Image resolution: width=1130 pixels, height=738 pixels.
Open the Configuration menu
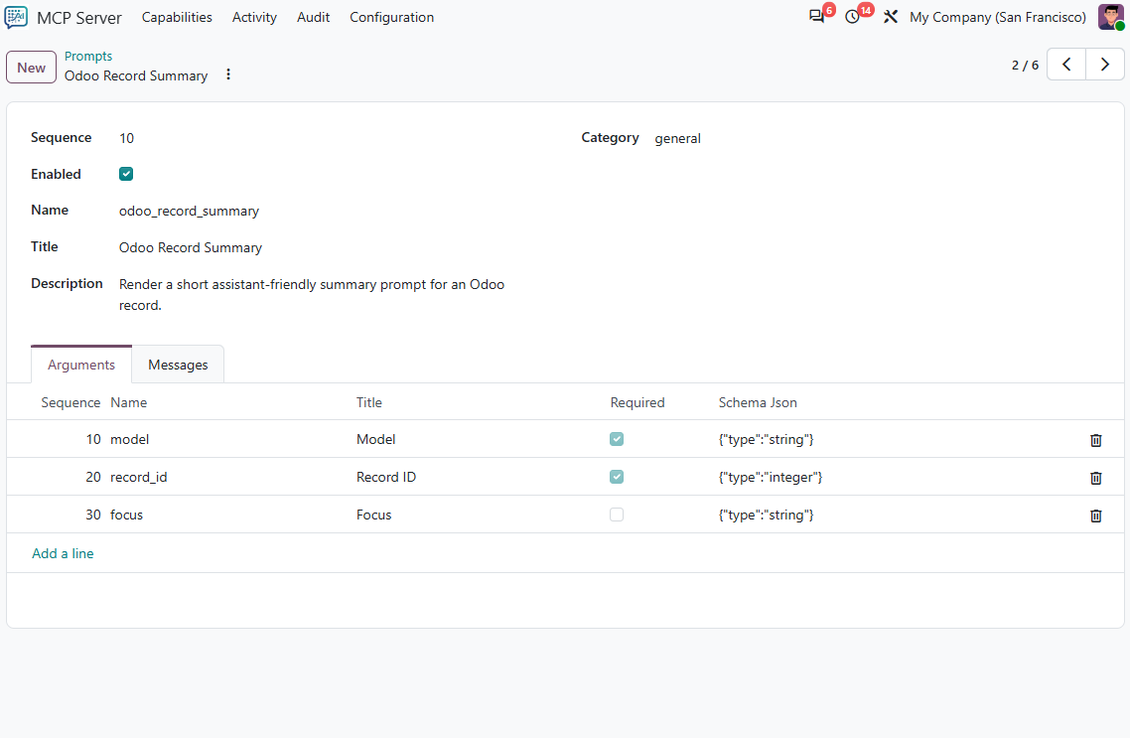pos(392,17)
